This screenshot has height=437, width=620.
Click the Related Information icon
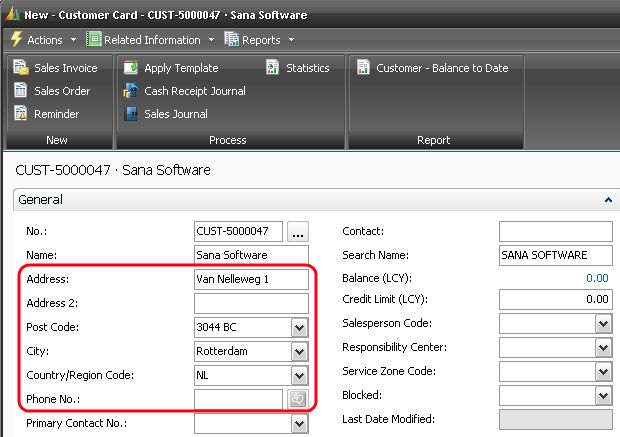pyautogui.click(x=94, y=39)
